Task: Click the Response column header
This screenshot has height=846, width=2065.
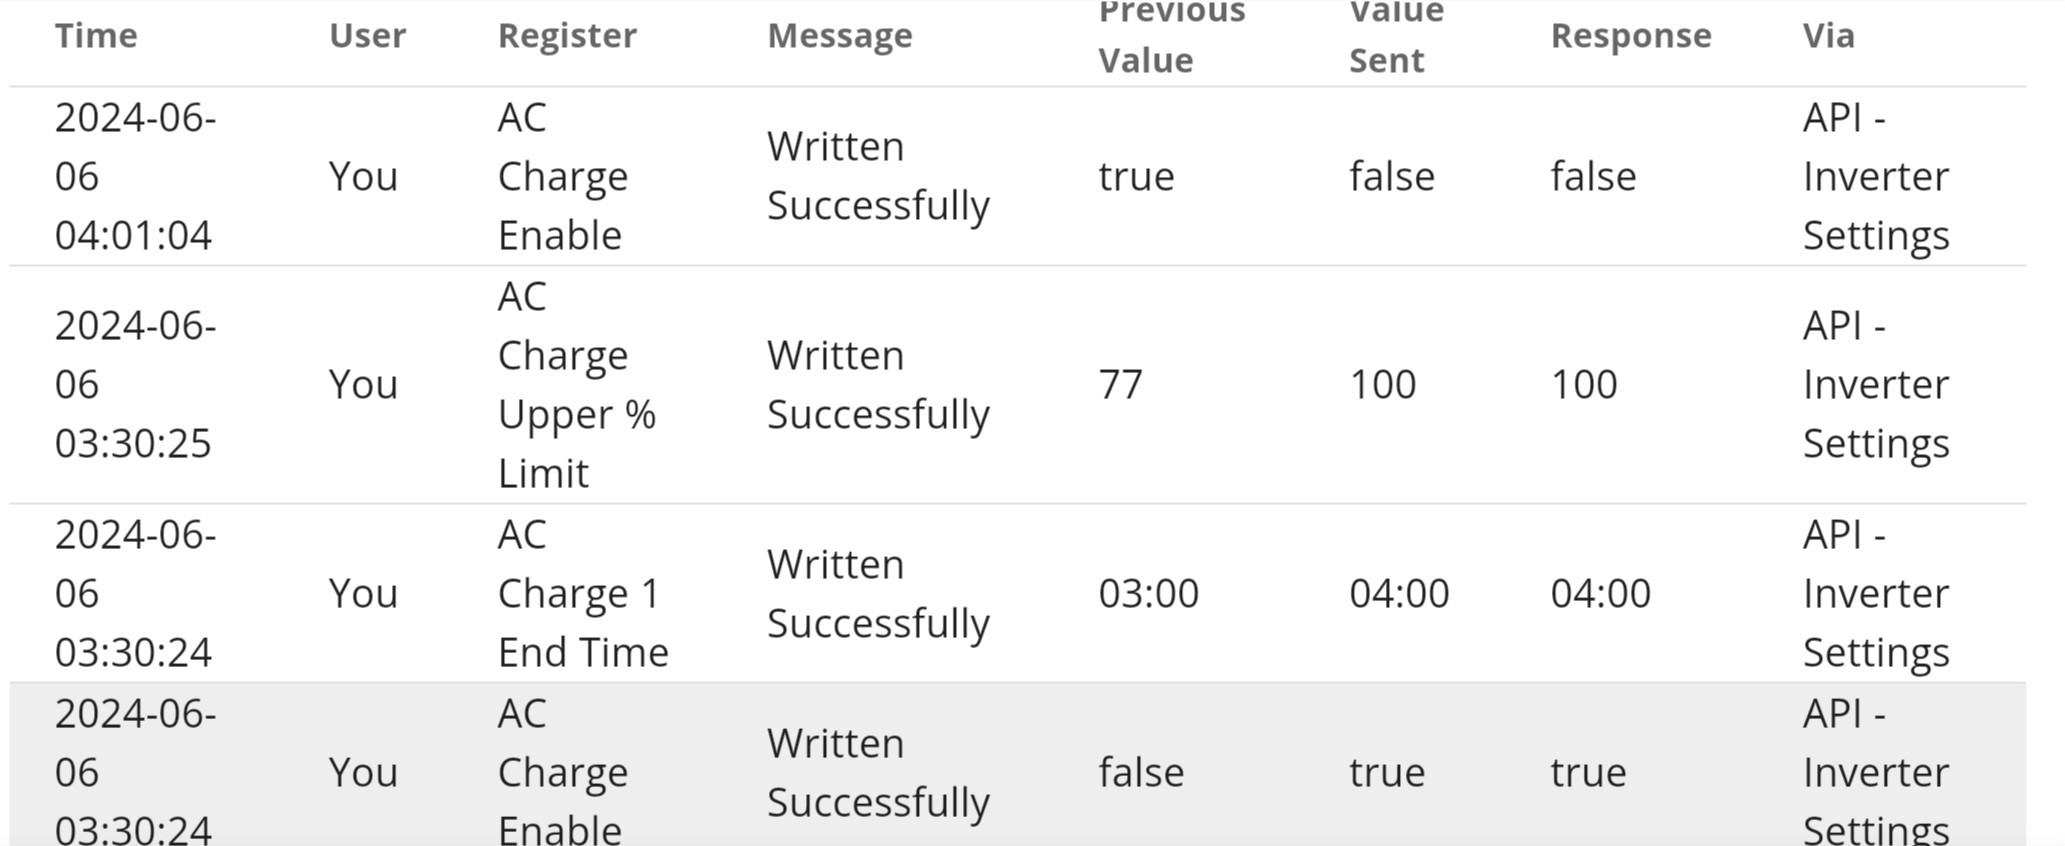Action: tap(1631, 36)
